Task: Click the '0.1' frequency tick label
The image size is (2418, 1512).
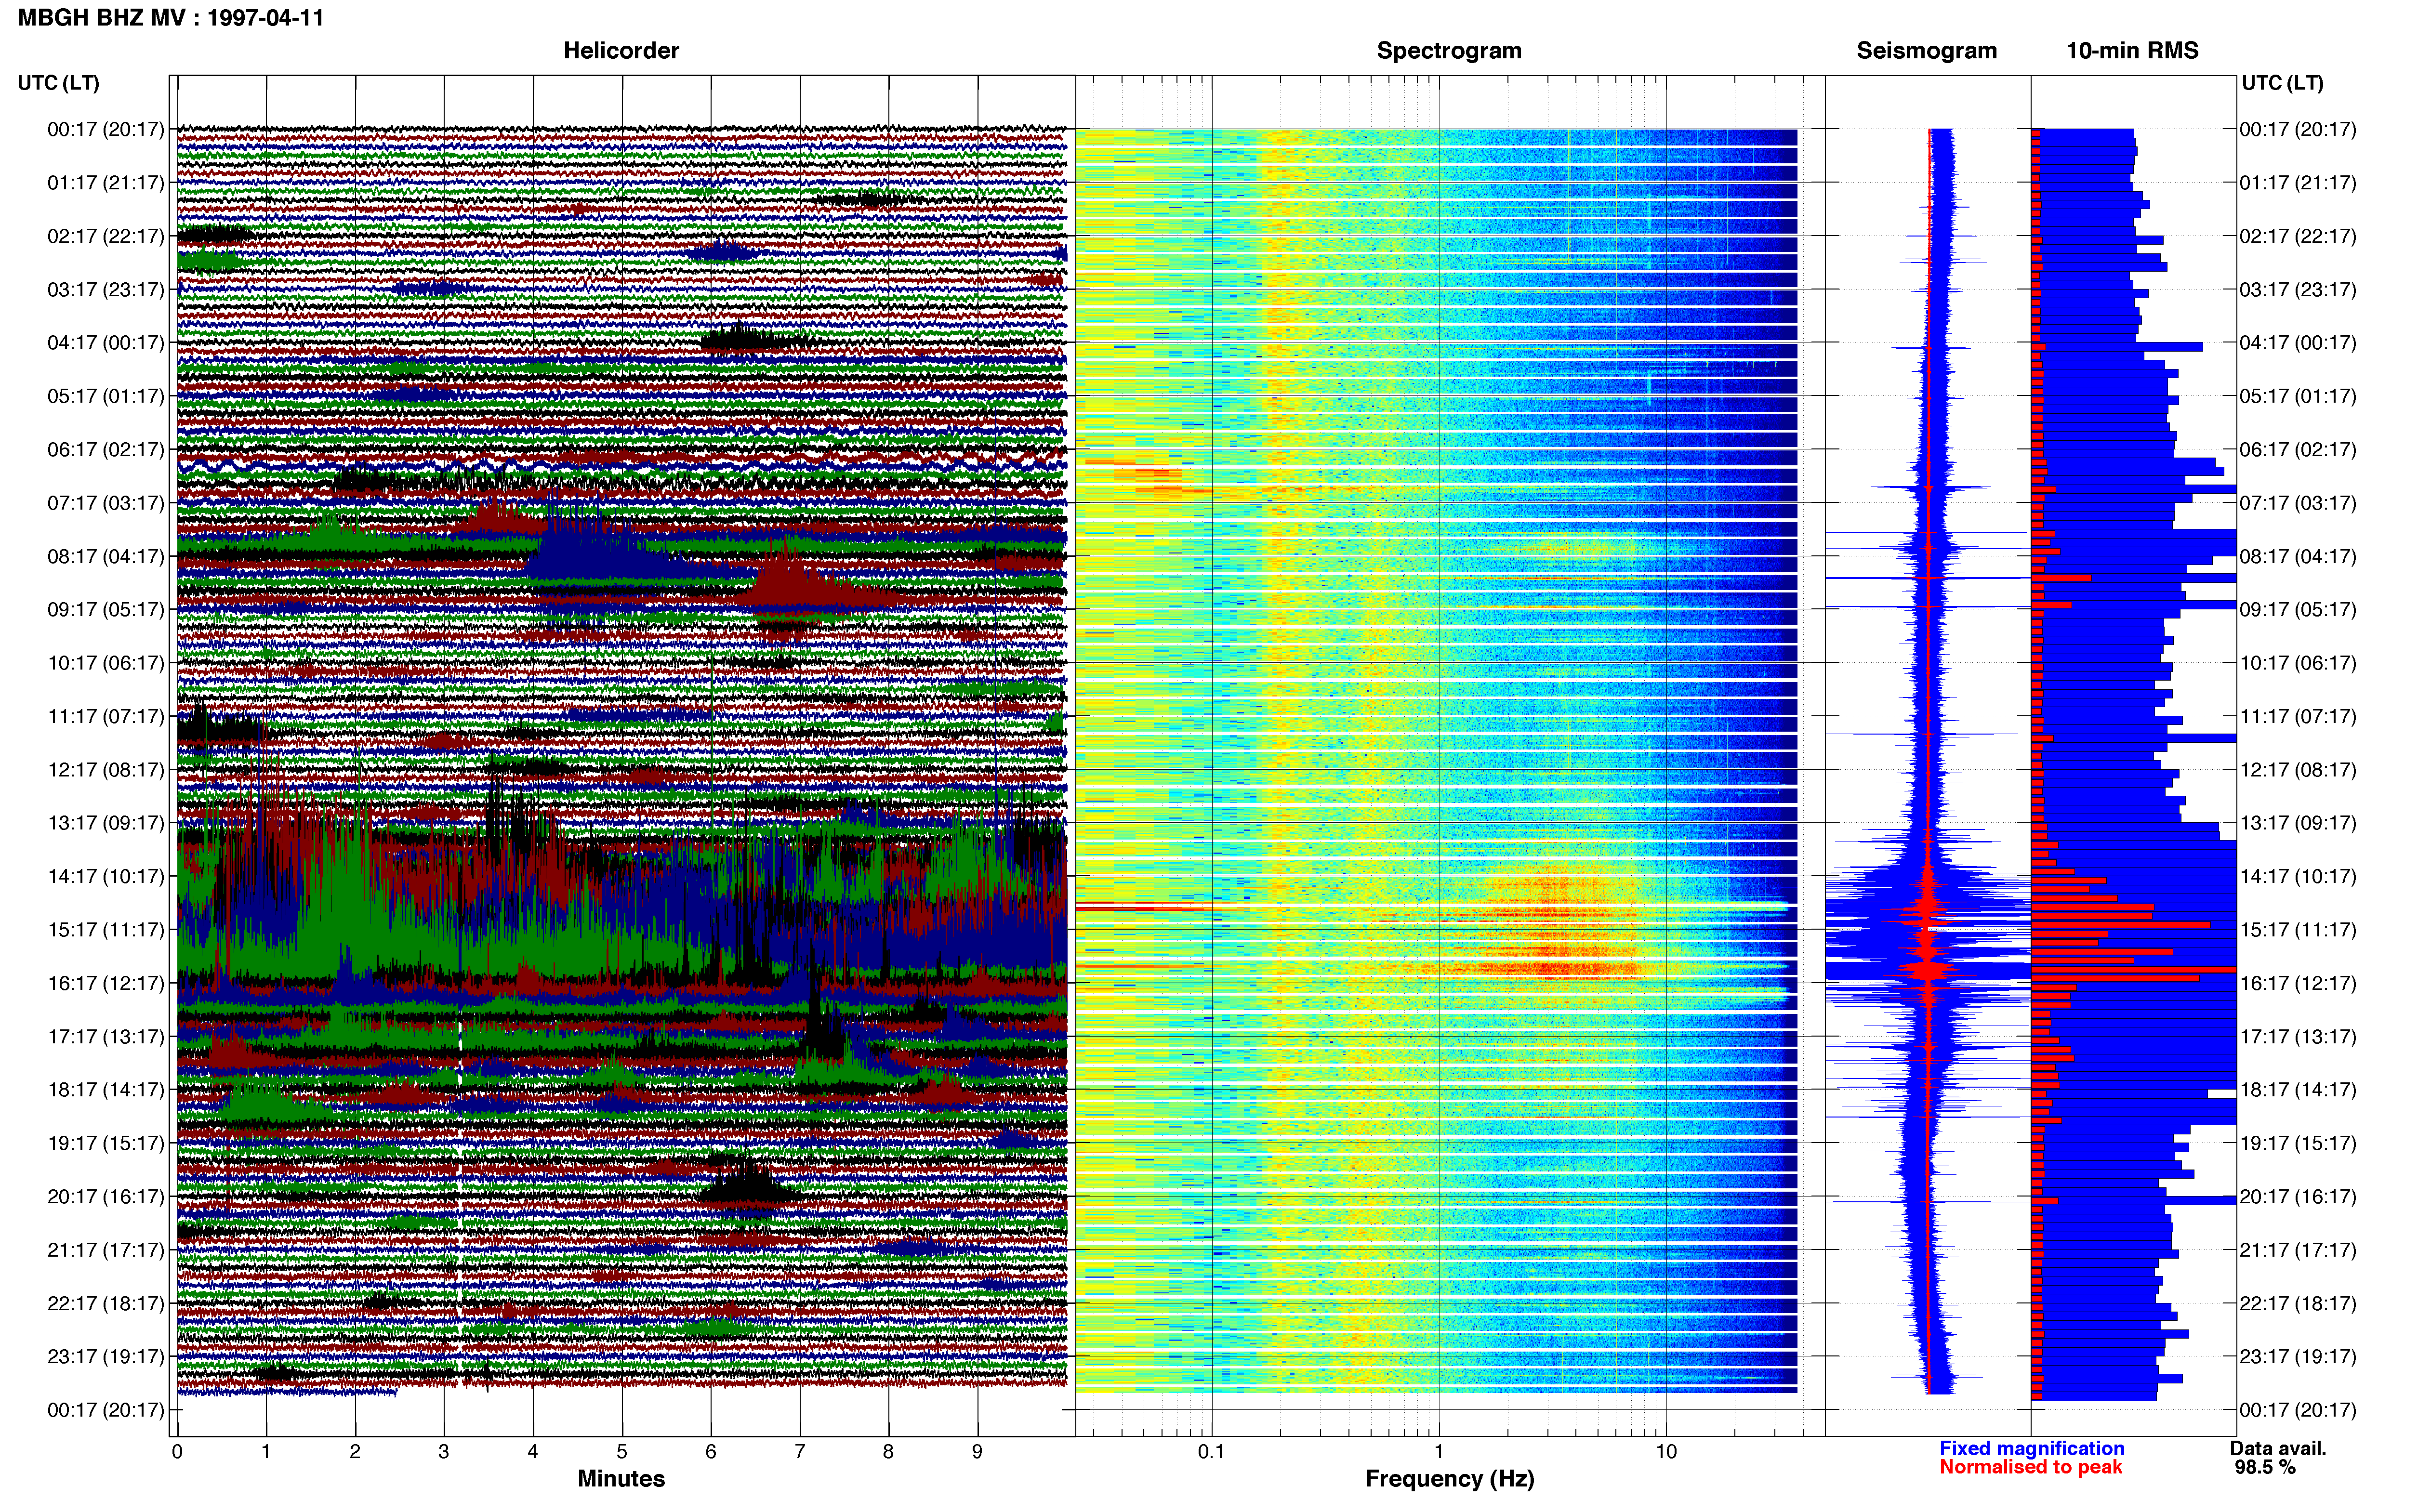Action: tap(1211, 1452)
